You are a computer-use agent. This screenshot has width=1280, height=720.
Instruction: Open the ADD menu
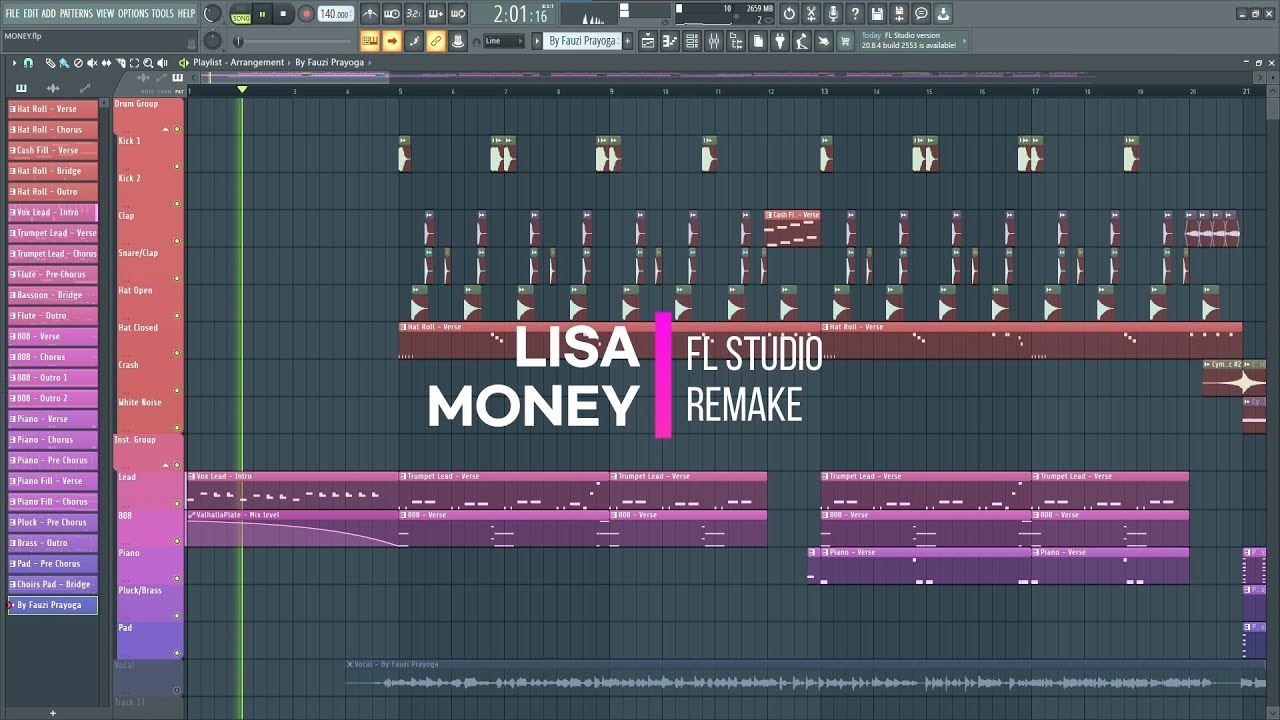[x=48, y=13]
